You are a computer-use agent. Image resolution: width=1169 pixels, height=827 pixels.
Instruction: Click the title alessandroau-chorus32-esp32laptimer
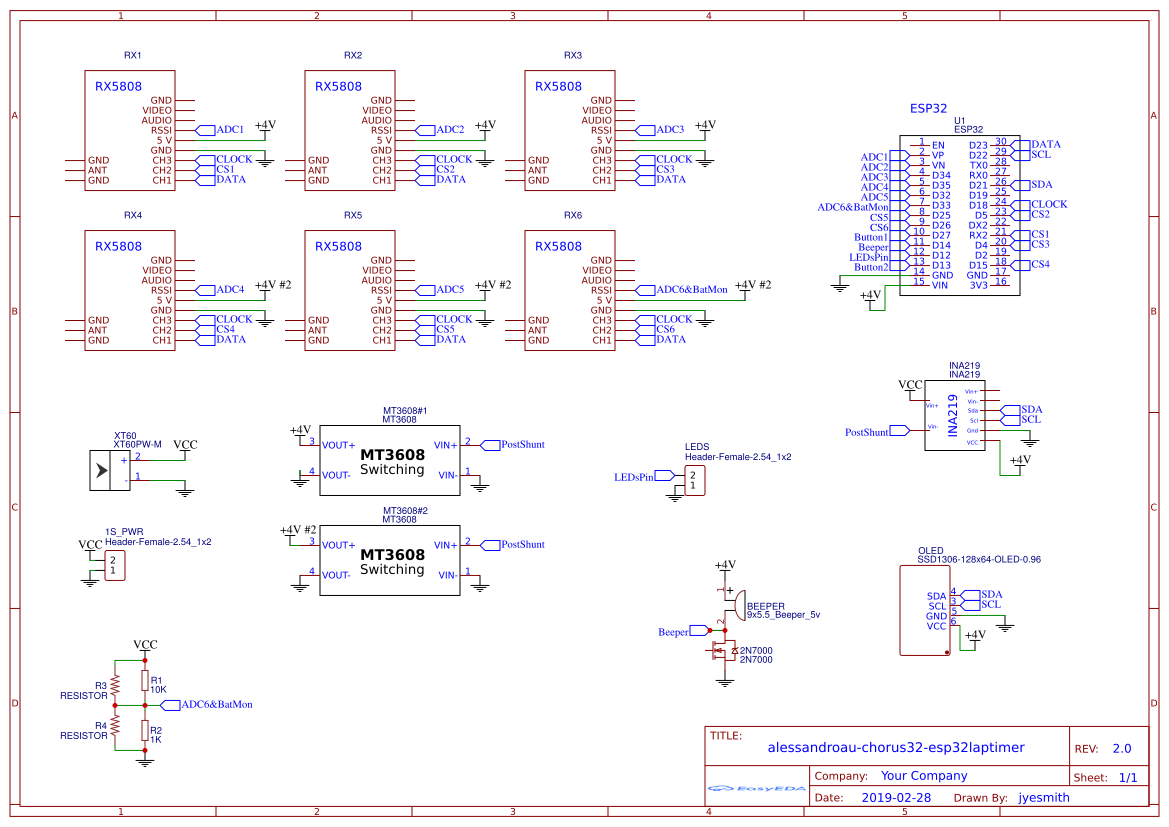coord(895,747)
